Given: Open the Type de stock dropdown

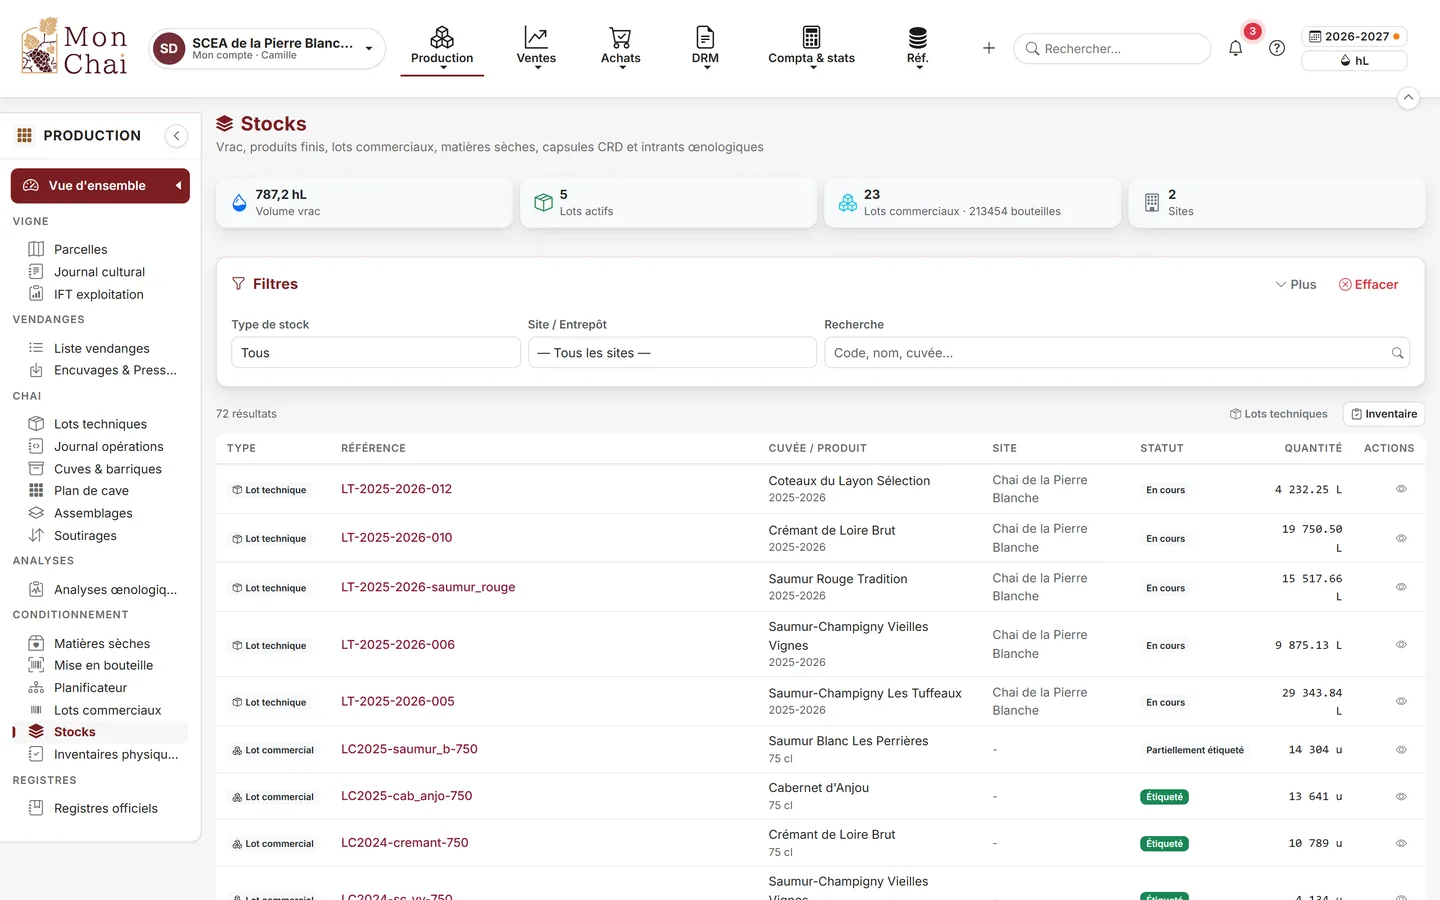Looking at the screenshot, I should click(x=376, y=353).
